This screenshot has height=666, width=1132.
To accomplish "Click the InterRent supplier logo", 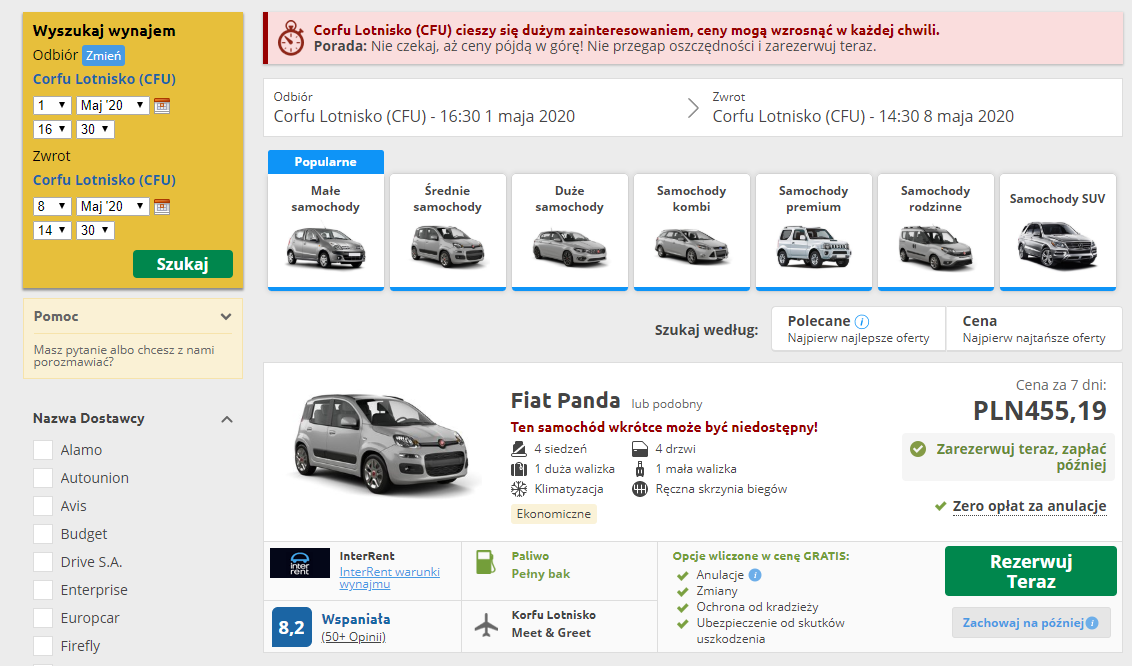I will click(298, 564).
